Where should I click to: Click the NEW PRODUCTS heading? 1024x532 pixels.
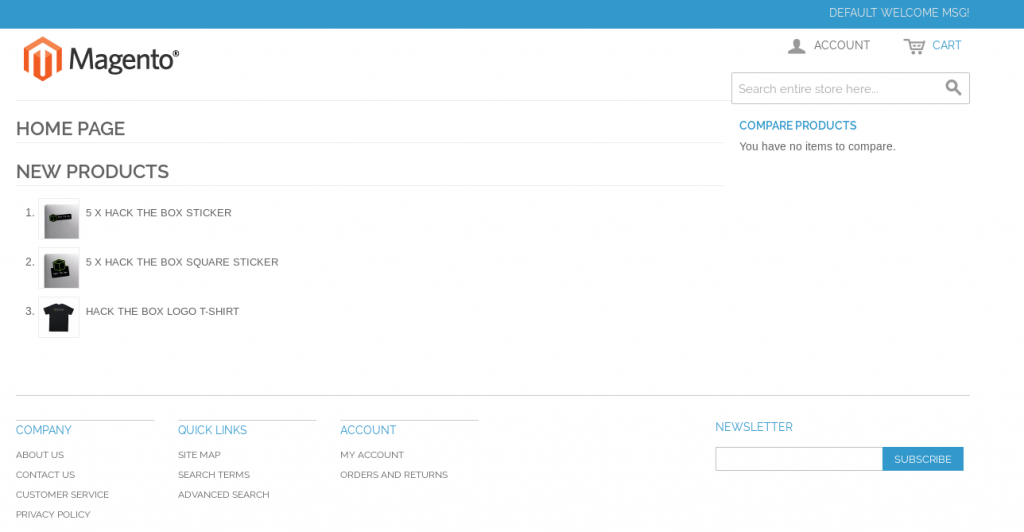[93, 172]
